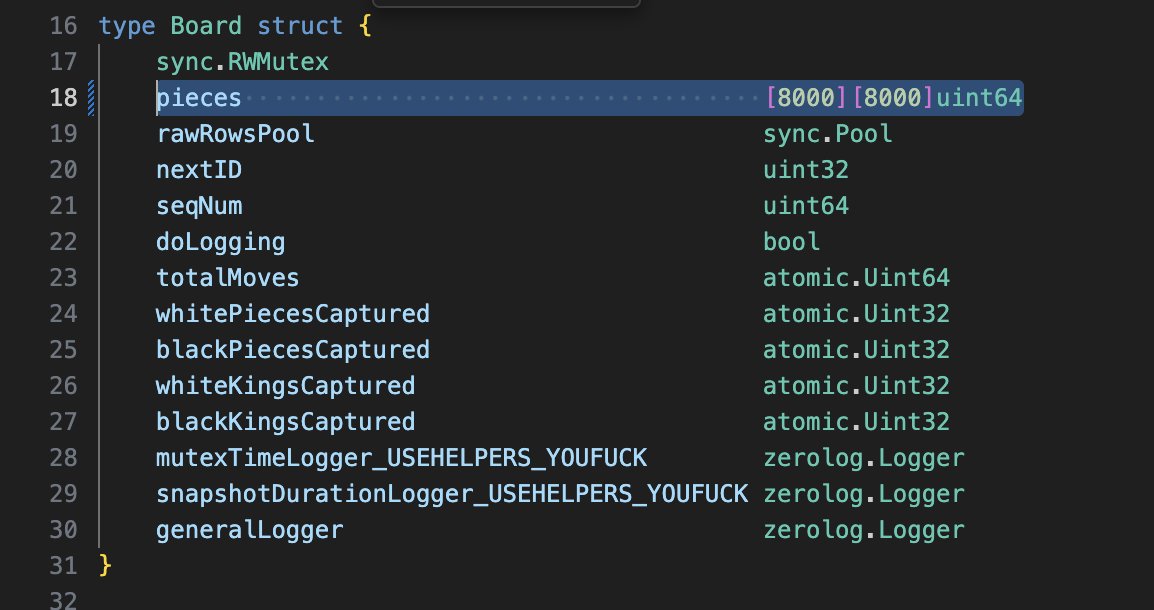Click the blackKingsCaptured field name
The width and height of the screenshot is (1154, 610).
(x=286, y=422)
